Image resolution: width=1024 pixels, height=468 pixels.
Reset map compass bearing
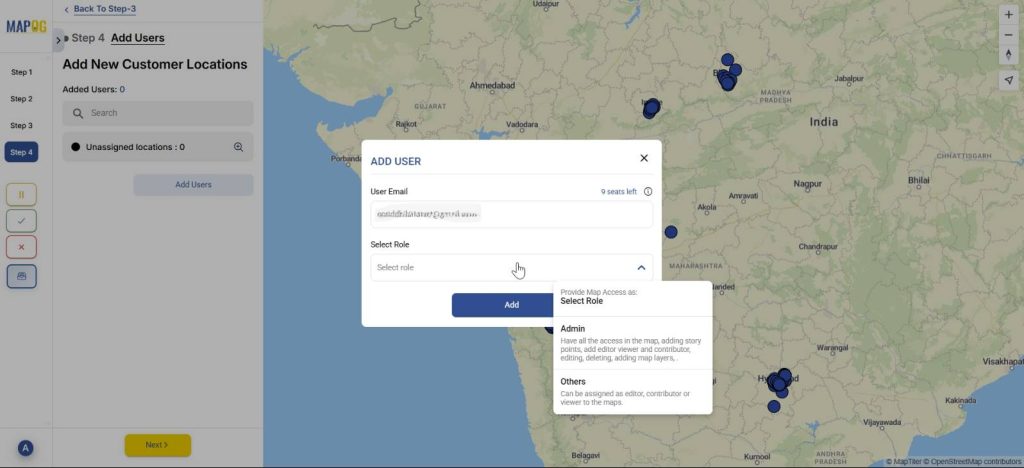(x=1008, y=54)
